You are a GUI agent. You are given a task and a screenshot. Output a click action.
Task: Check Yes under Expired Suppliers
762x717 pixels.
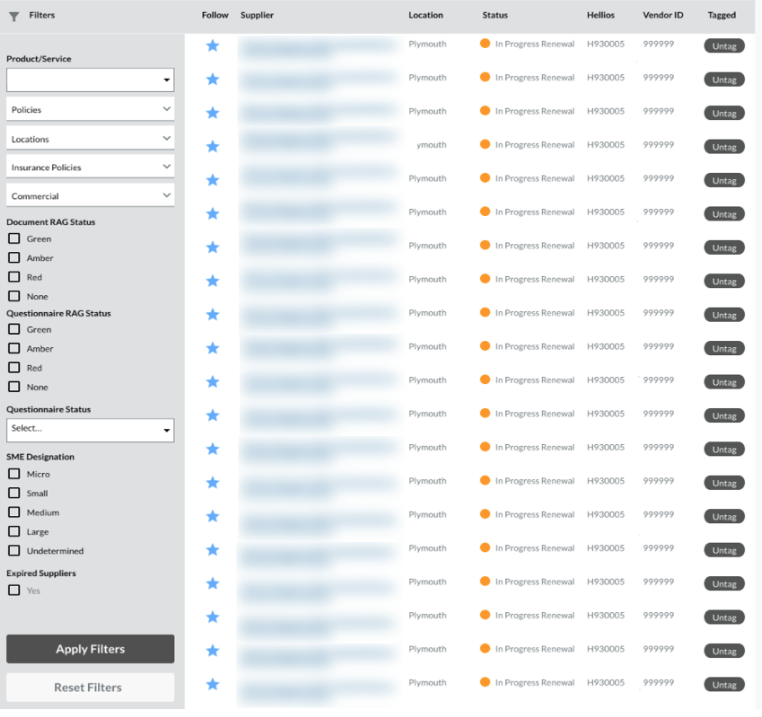[x=14, y=591]
